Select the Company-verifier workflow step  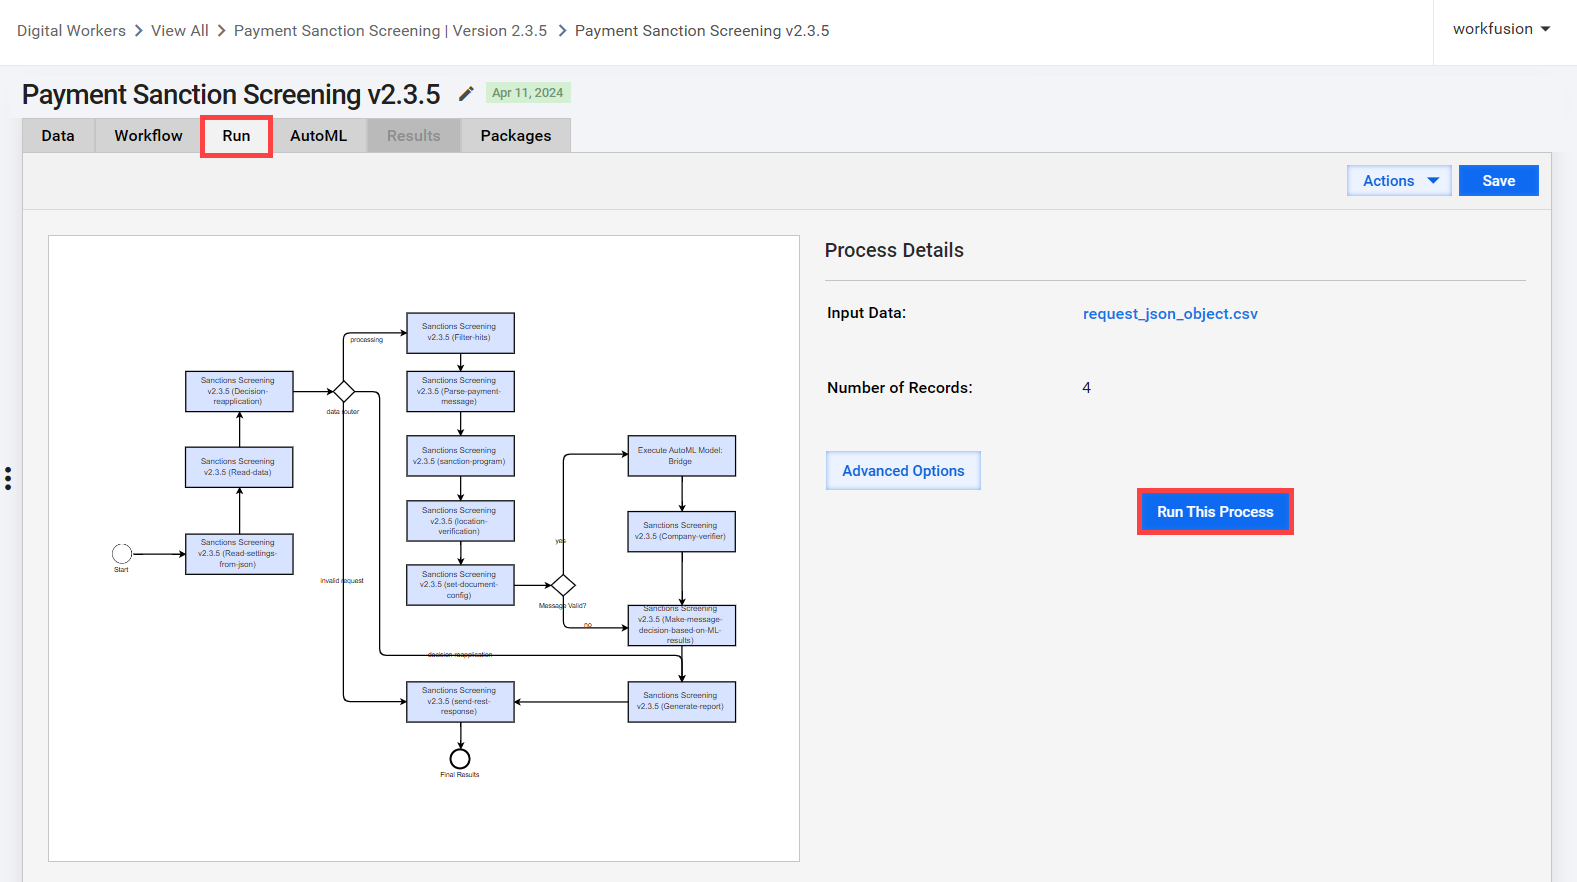[681, 532]
